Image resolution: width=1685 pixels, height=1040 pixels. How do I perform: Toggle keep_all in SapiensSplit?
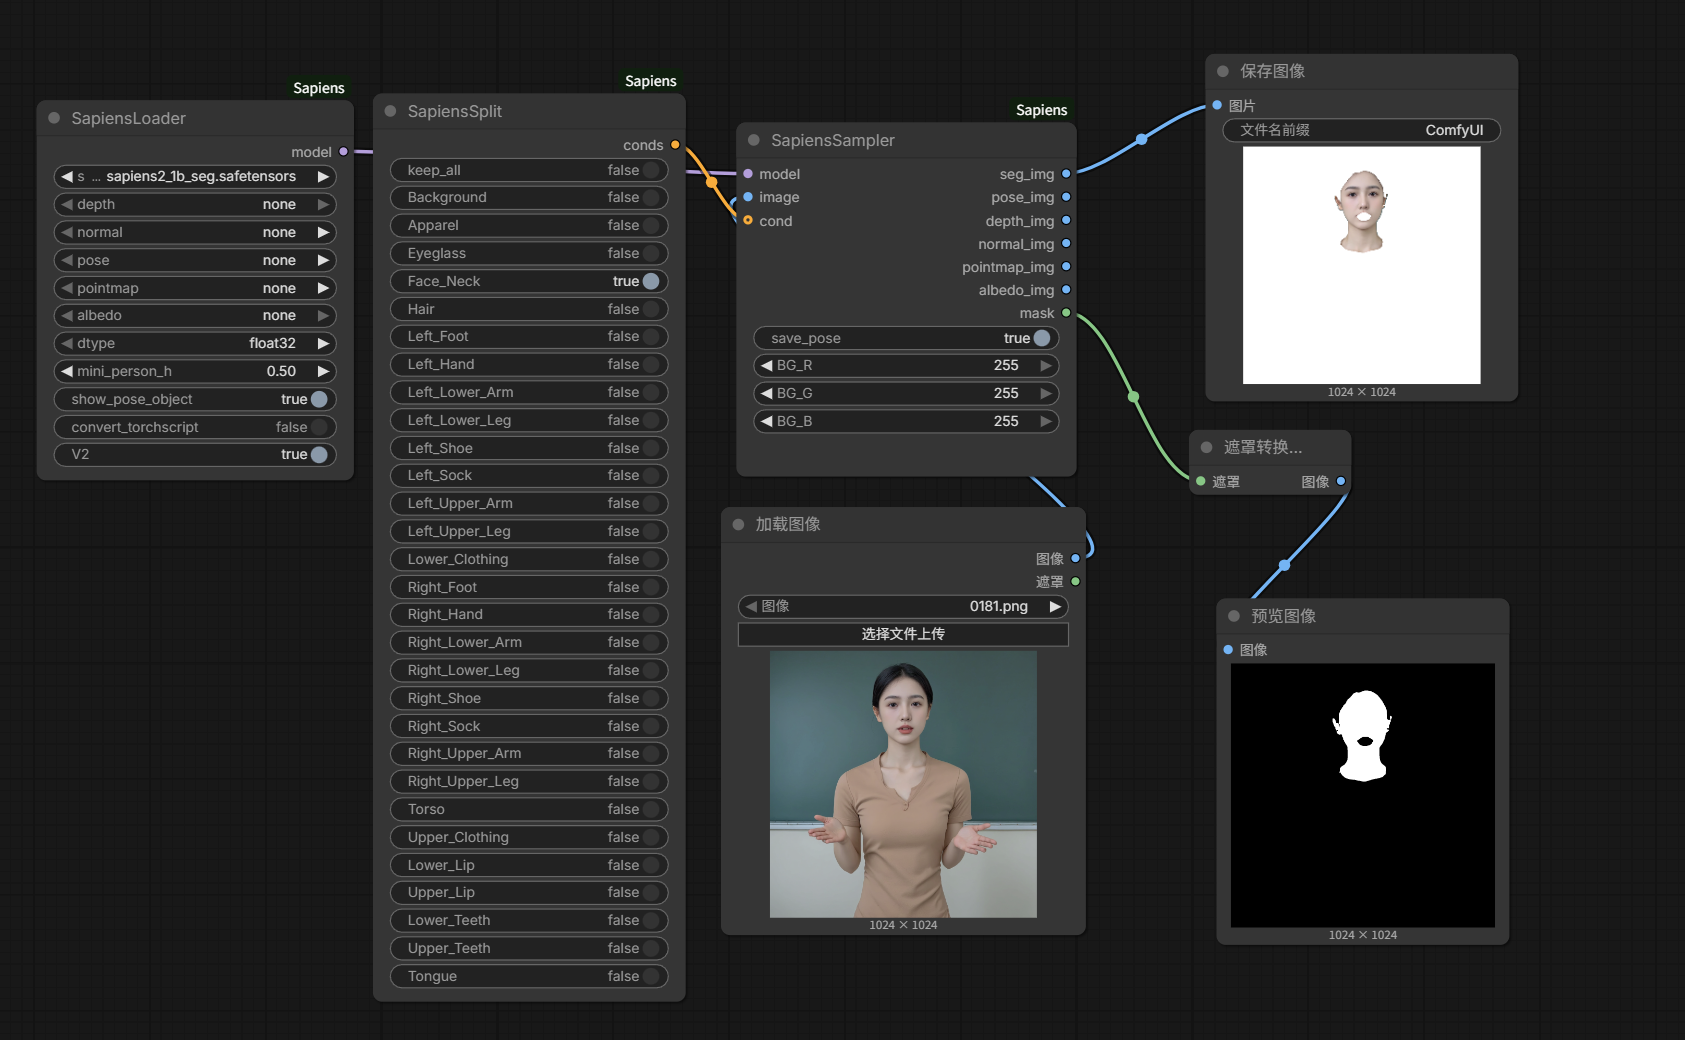click(529, 170)
